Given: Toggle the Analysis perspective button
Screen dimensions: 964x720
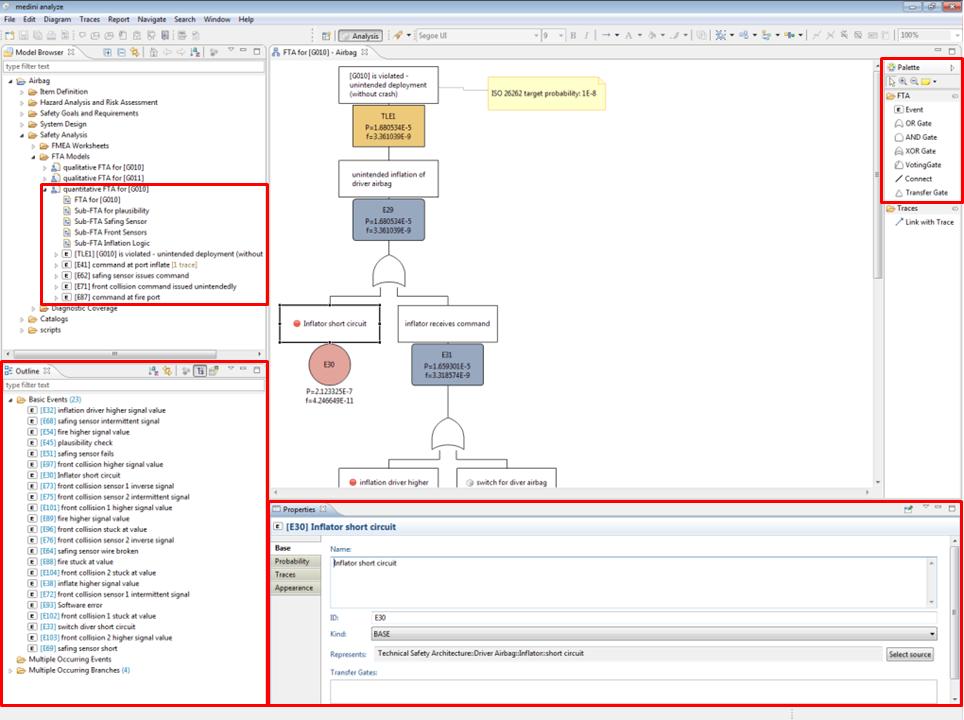Looking at the screenshot, I should pyautogui.click(x=359, y=36).
